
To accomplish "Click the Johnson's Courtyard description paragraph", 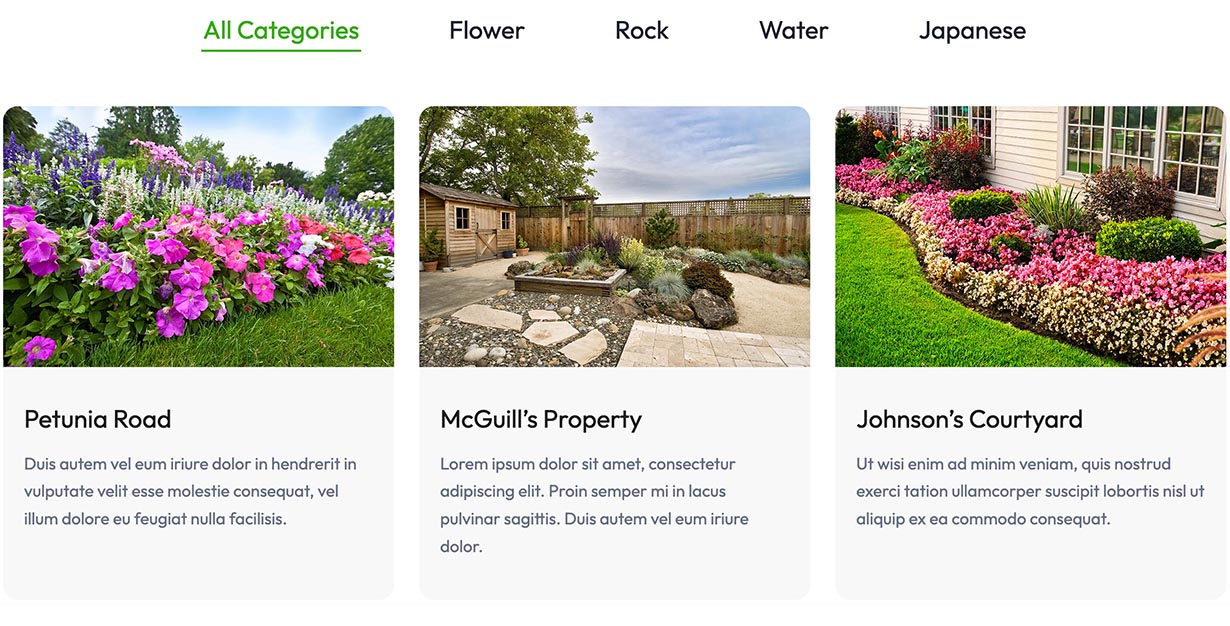I will 1030,491.
